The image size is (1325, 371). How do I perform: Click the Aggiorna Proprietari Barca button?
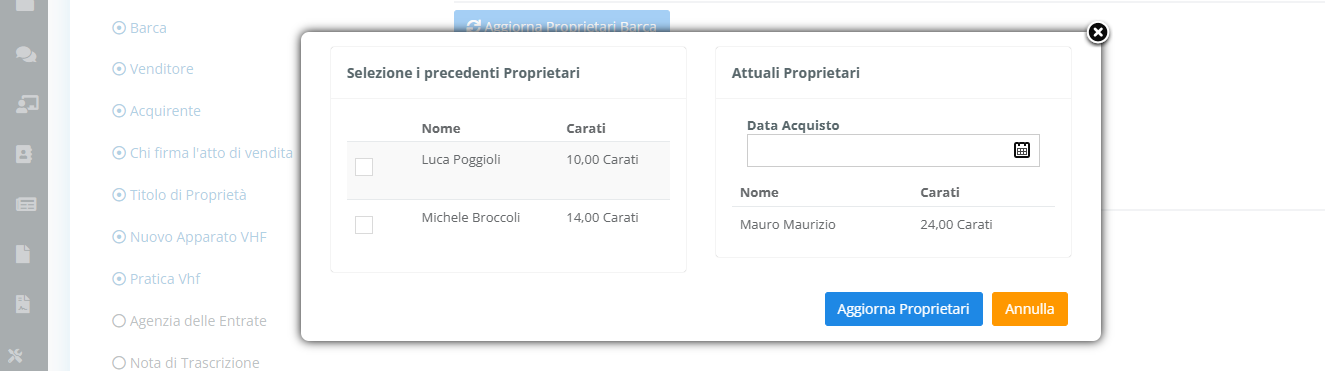coord(561,24)
